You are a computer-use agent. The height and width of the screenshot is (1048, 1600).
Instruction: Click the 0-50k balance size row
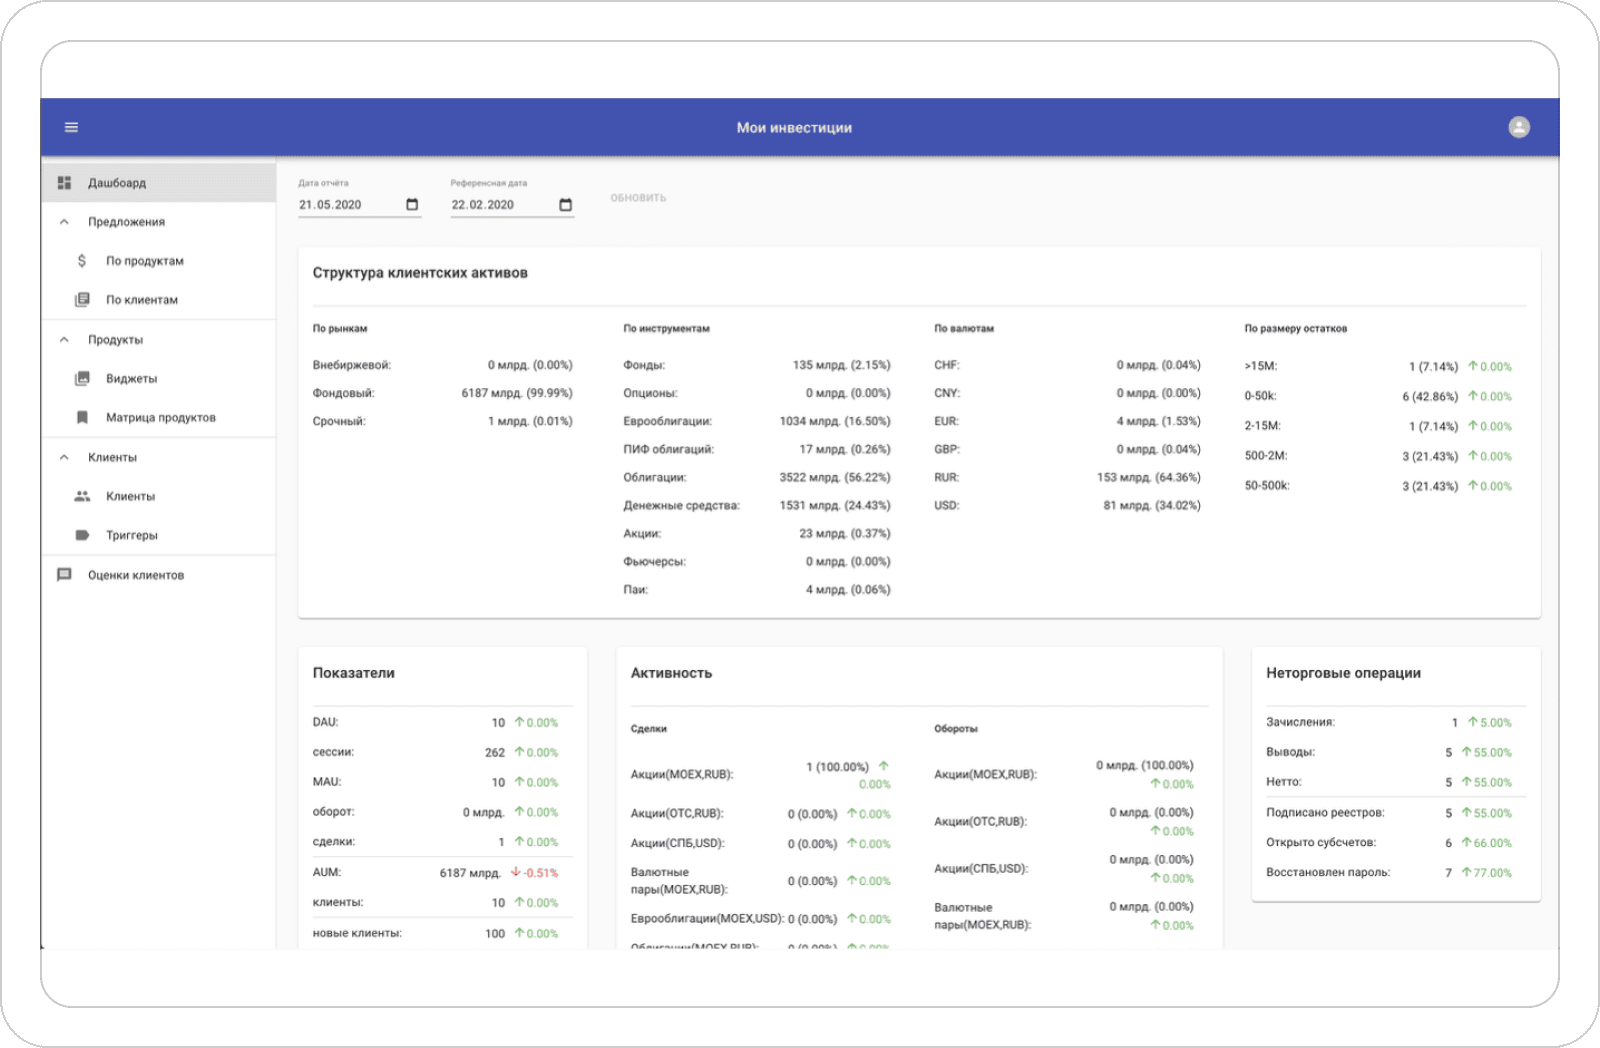tap(1378, 396)
